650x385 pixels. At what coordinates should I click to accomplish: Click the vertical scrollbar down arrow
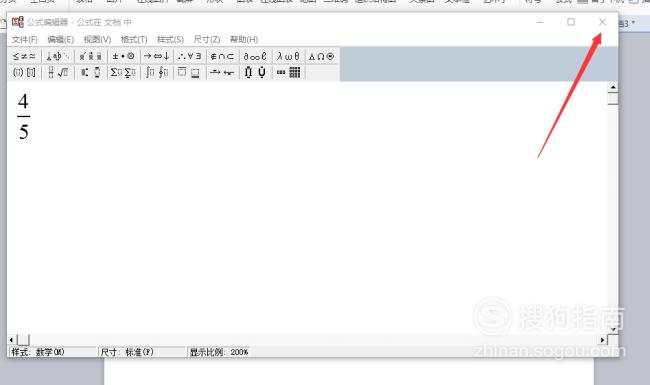(613, 329)
